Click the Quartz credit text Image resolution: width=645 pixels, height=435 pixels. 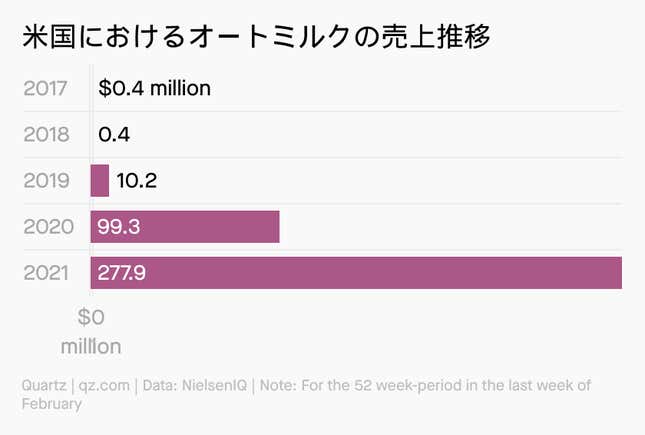pos(44,386)
